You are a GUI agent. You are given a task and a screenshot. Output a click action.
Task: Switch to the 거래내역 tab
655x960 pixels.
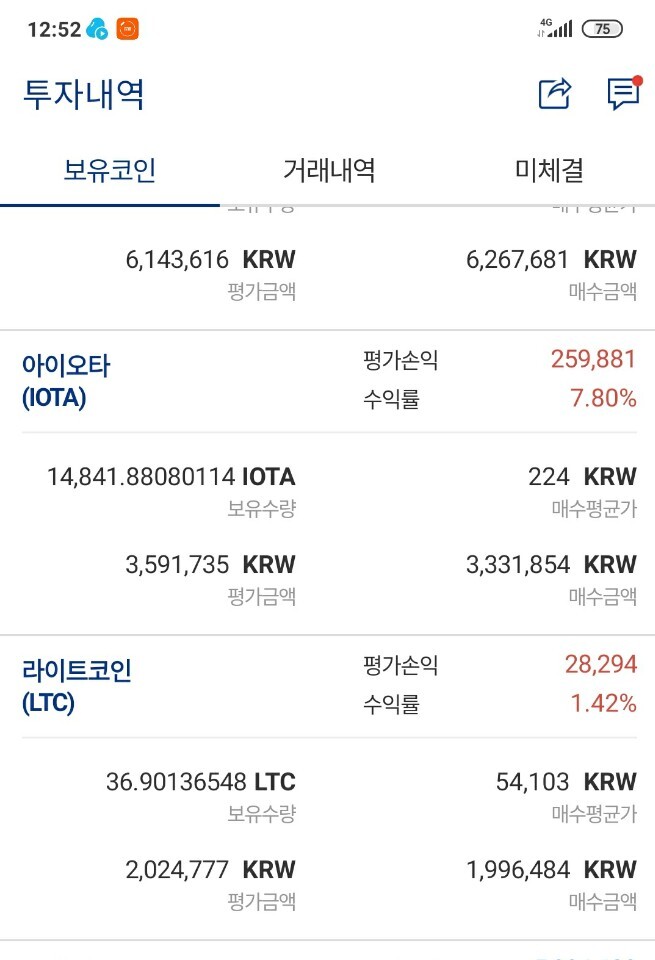click(x=327, y=170)
